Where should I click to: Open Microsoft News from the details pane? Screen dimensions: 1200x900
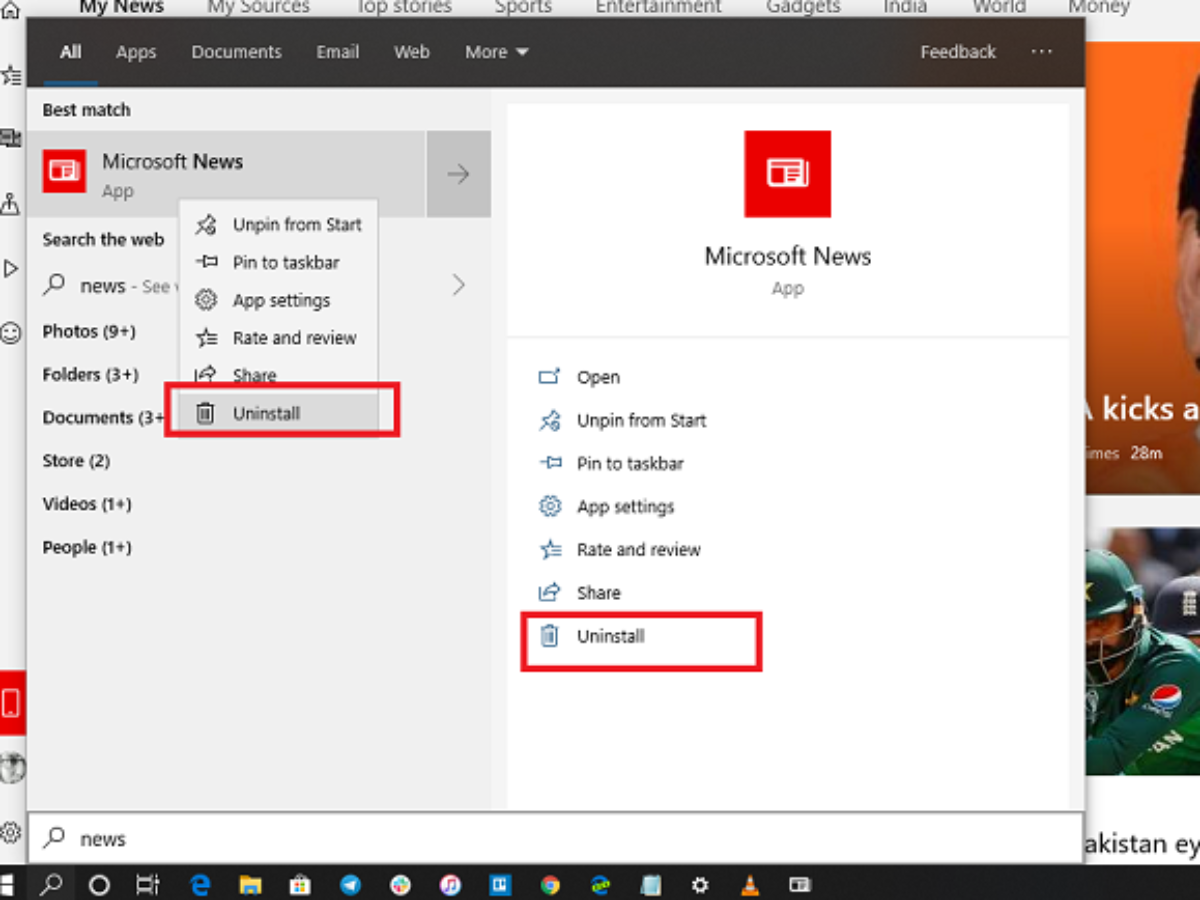pyautogui.click(x=598, y=377)
